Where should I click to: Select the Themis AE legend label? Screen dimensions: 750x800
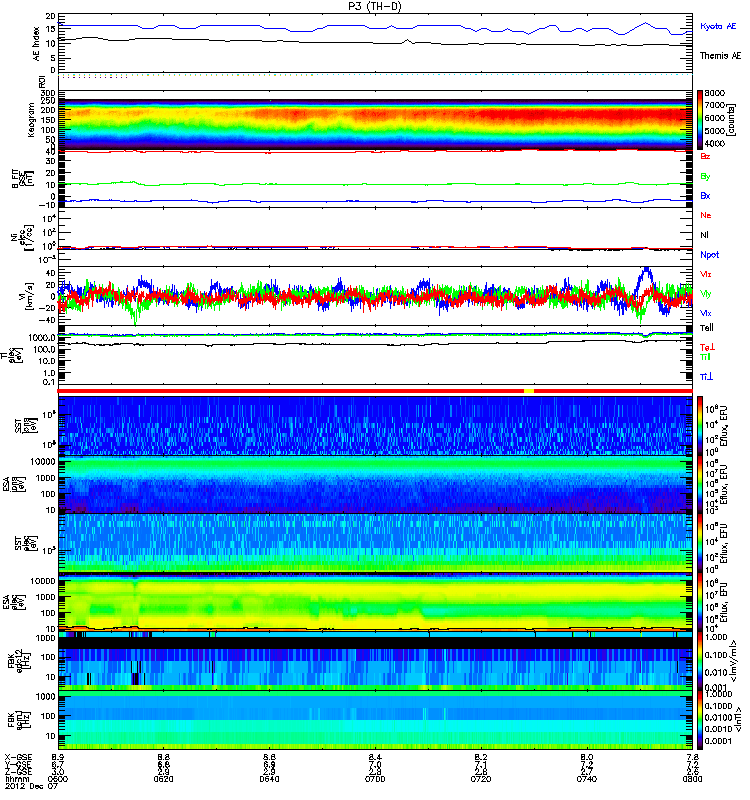click(x=720, y=56)
